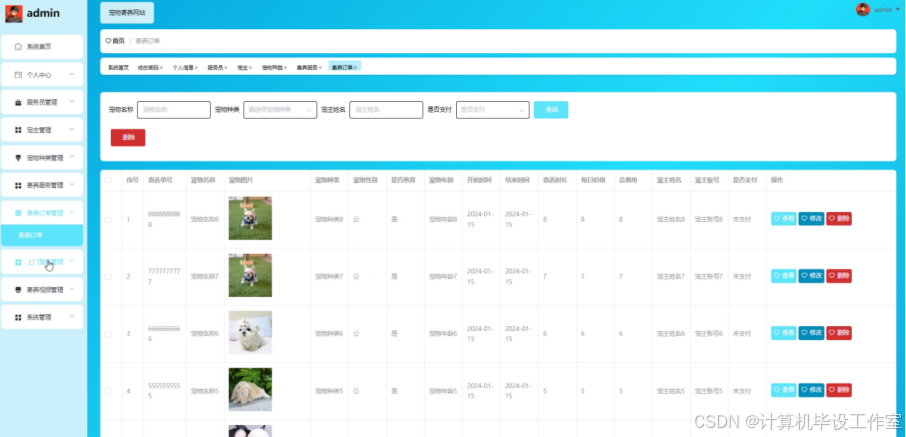Click the 寄养视频管理 sidebar icon
Image resolution: width=906 pixels, height=437 pixels.
click(18, 290)
